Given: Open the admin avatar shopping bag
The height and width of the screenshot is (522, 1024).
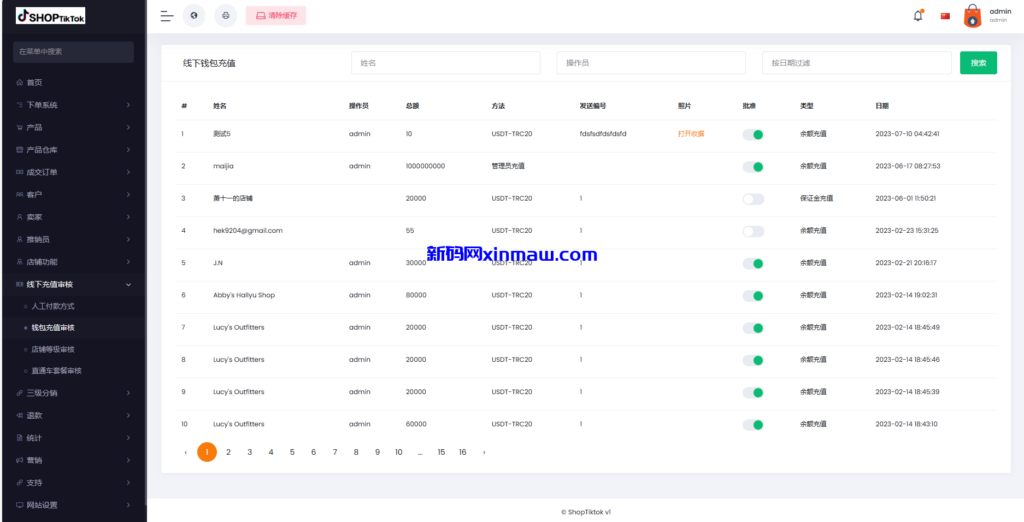Looking at the screenshot, I should tap(972, 16).
